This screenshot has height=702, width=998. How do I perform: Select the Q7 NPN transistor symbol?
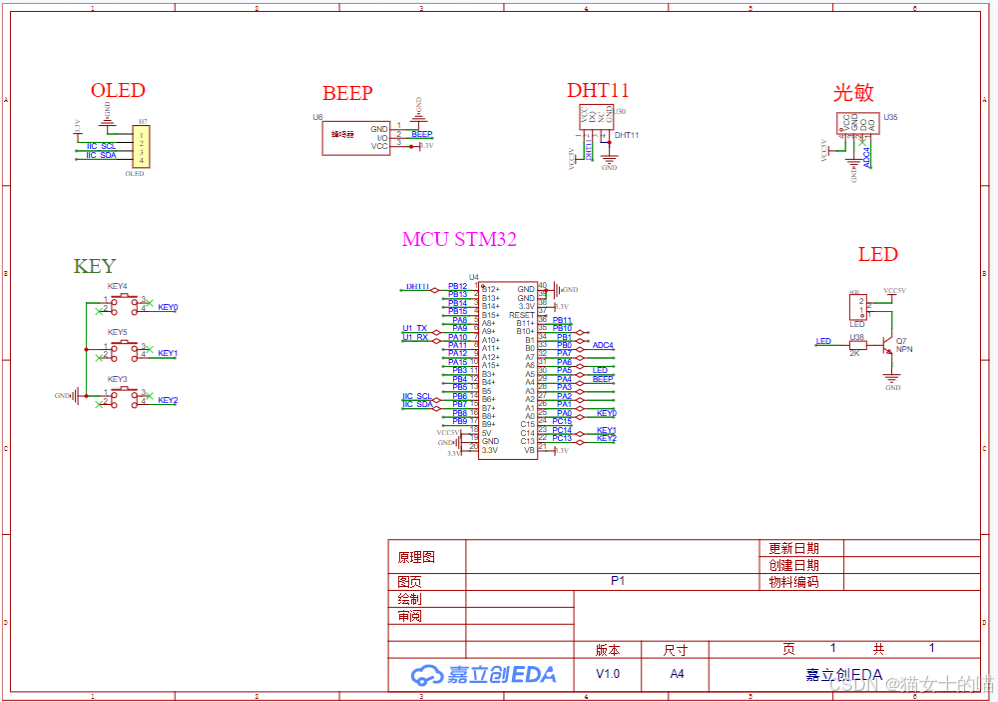tap(889, 346)
